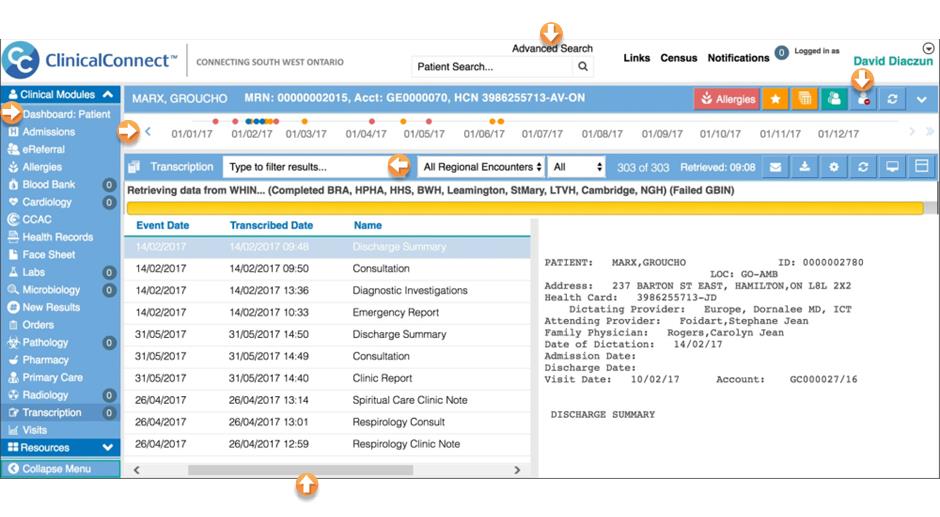Click the Transcription module header icon
The image size is (940, 517).
pos(134,167)
